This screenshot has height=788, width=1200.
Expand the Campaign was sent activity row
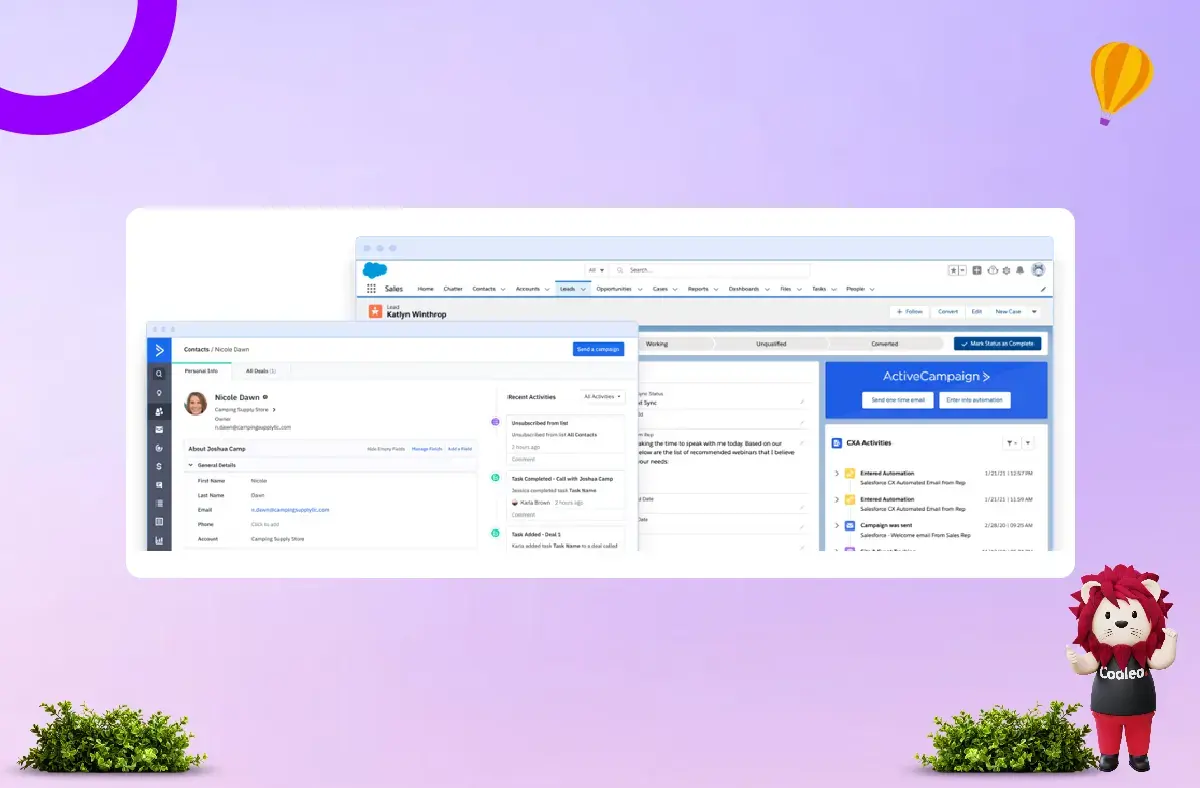(837, 525)
